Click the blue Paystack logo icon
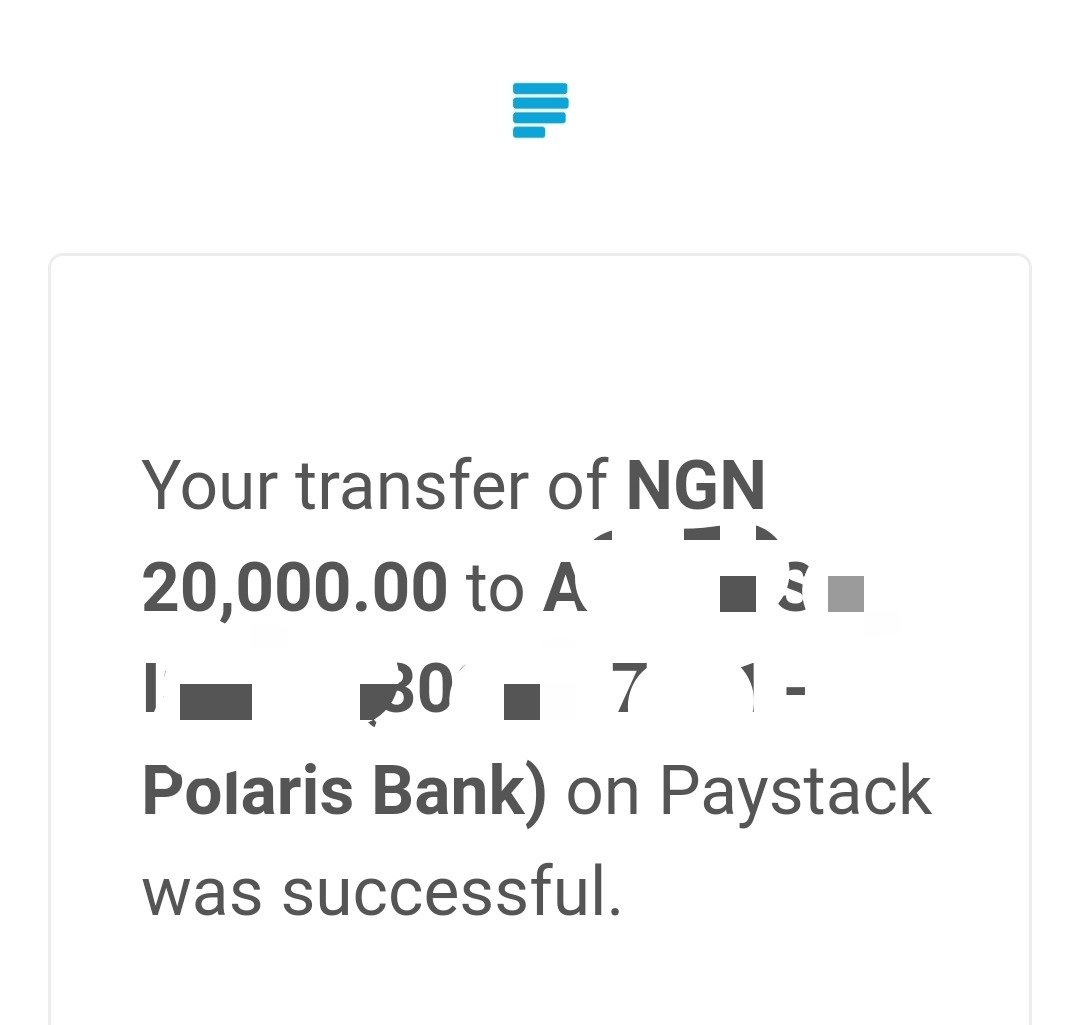This screenshot has height=1025, width=1080. coord(540,110)
